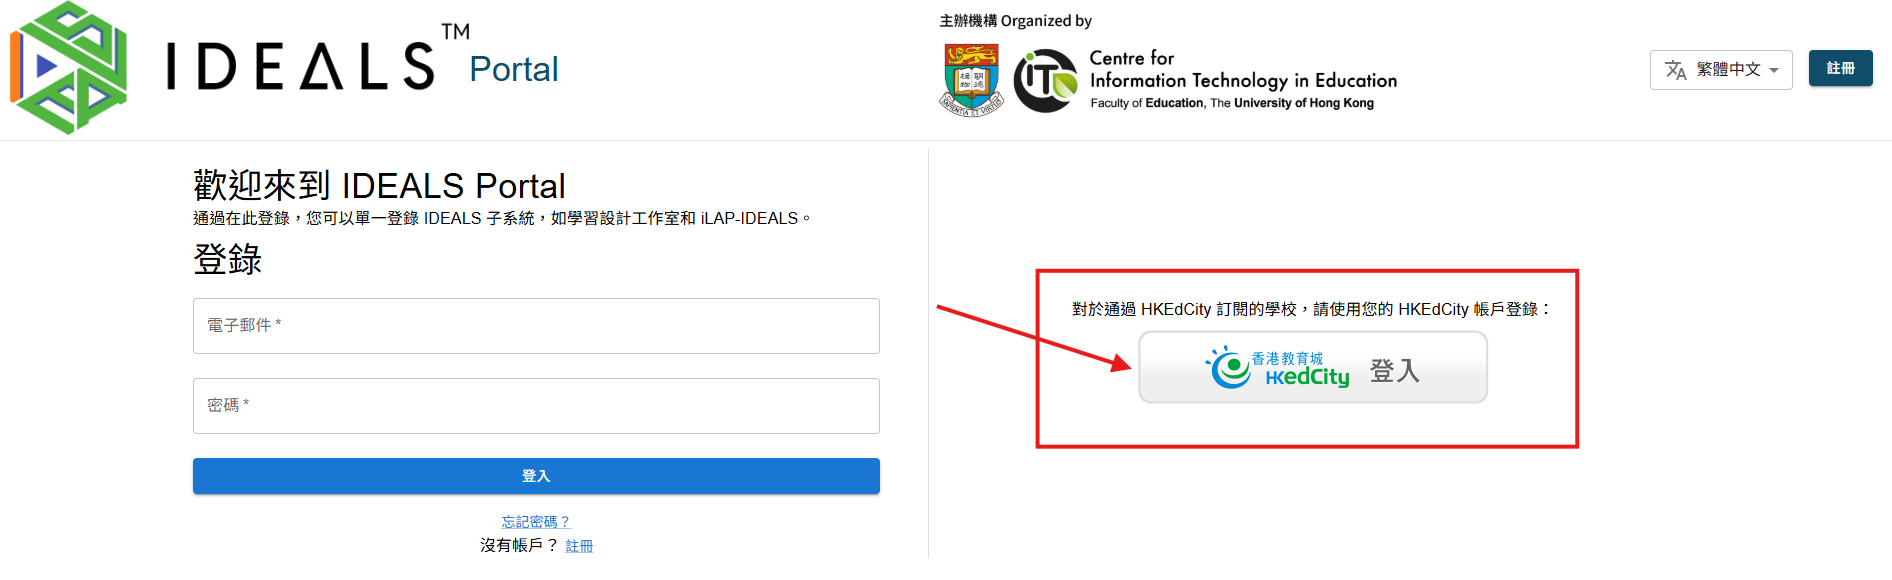Screen dimensions: 1892x580
Task: Click the CITE circular logo
Action: (1046, 81)
